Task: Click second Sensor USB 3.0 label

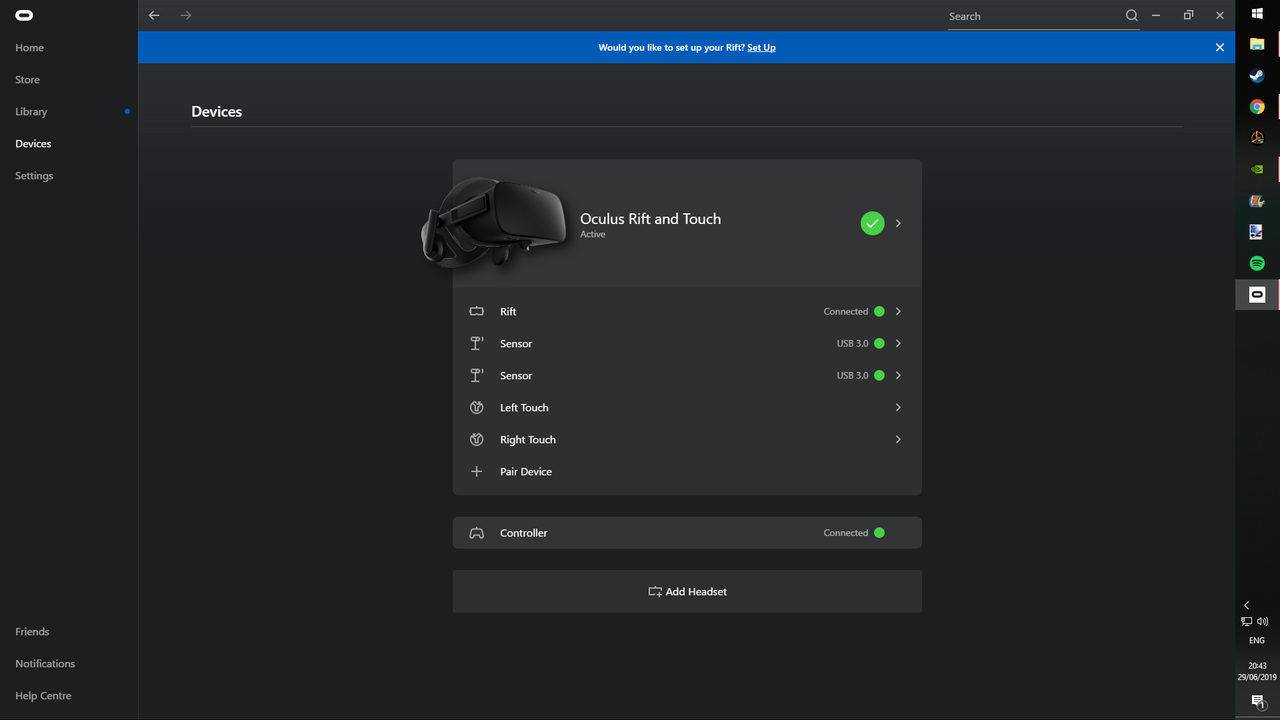Action: tap(853, 375)
